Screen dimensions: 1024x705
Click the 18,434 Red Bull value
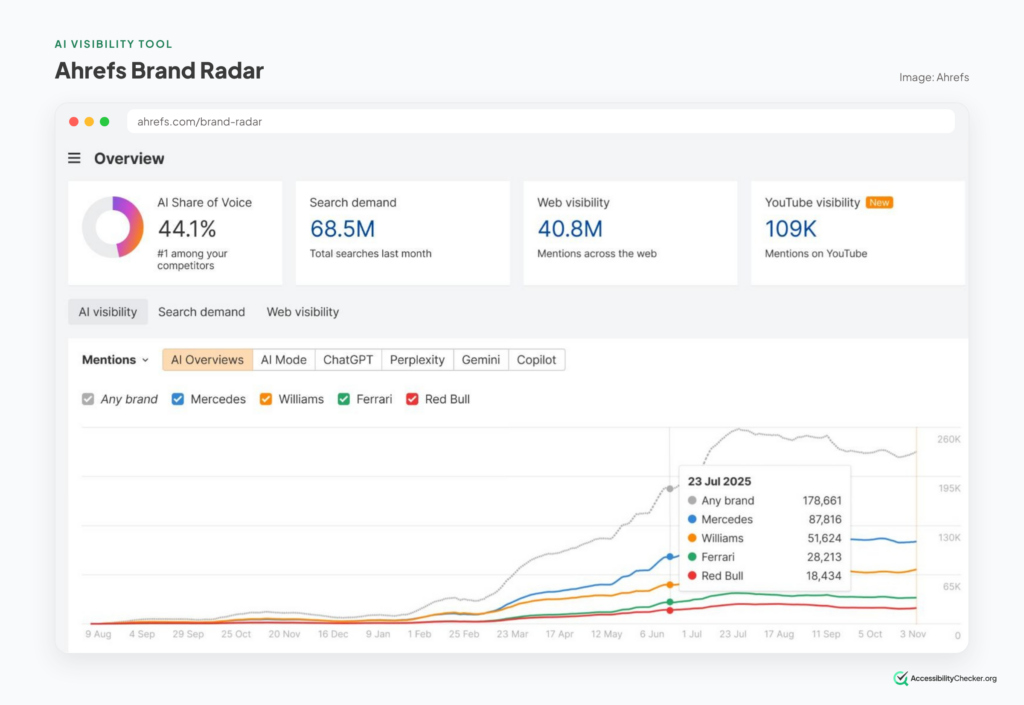point(824,576)
